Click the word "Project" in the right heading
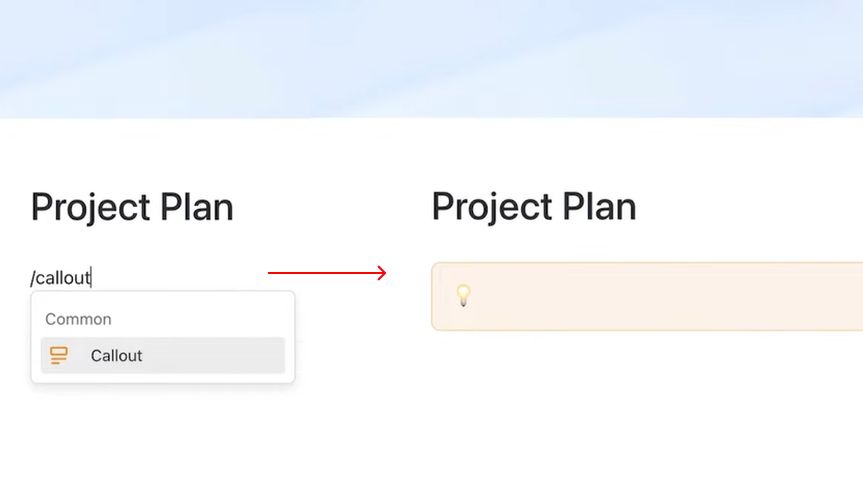863x480 pixels. click(489, 206)
